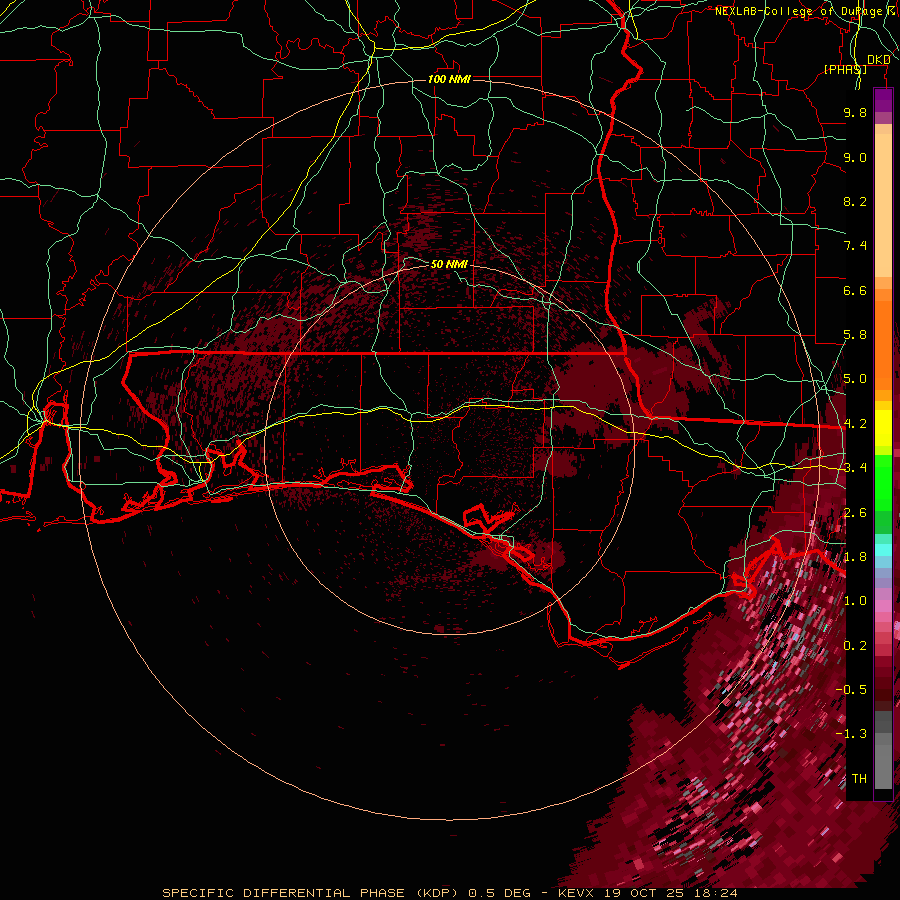Screen dimensions: 900x900
Task: Pick the pink segment of the legend
Action: pyautogui.click(x=883, y=606)
